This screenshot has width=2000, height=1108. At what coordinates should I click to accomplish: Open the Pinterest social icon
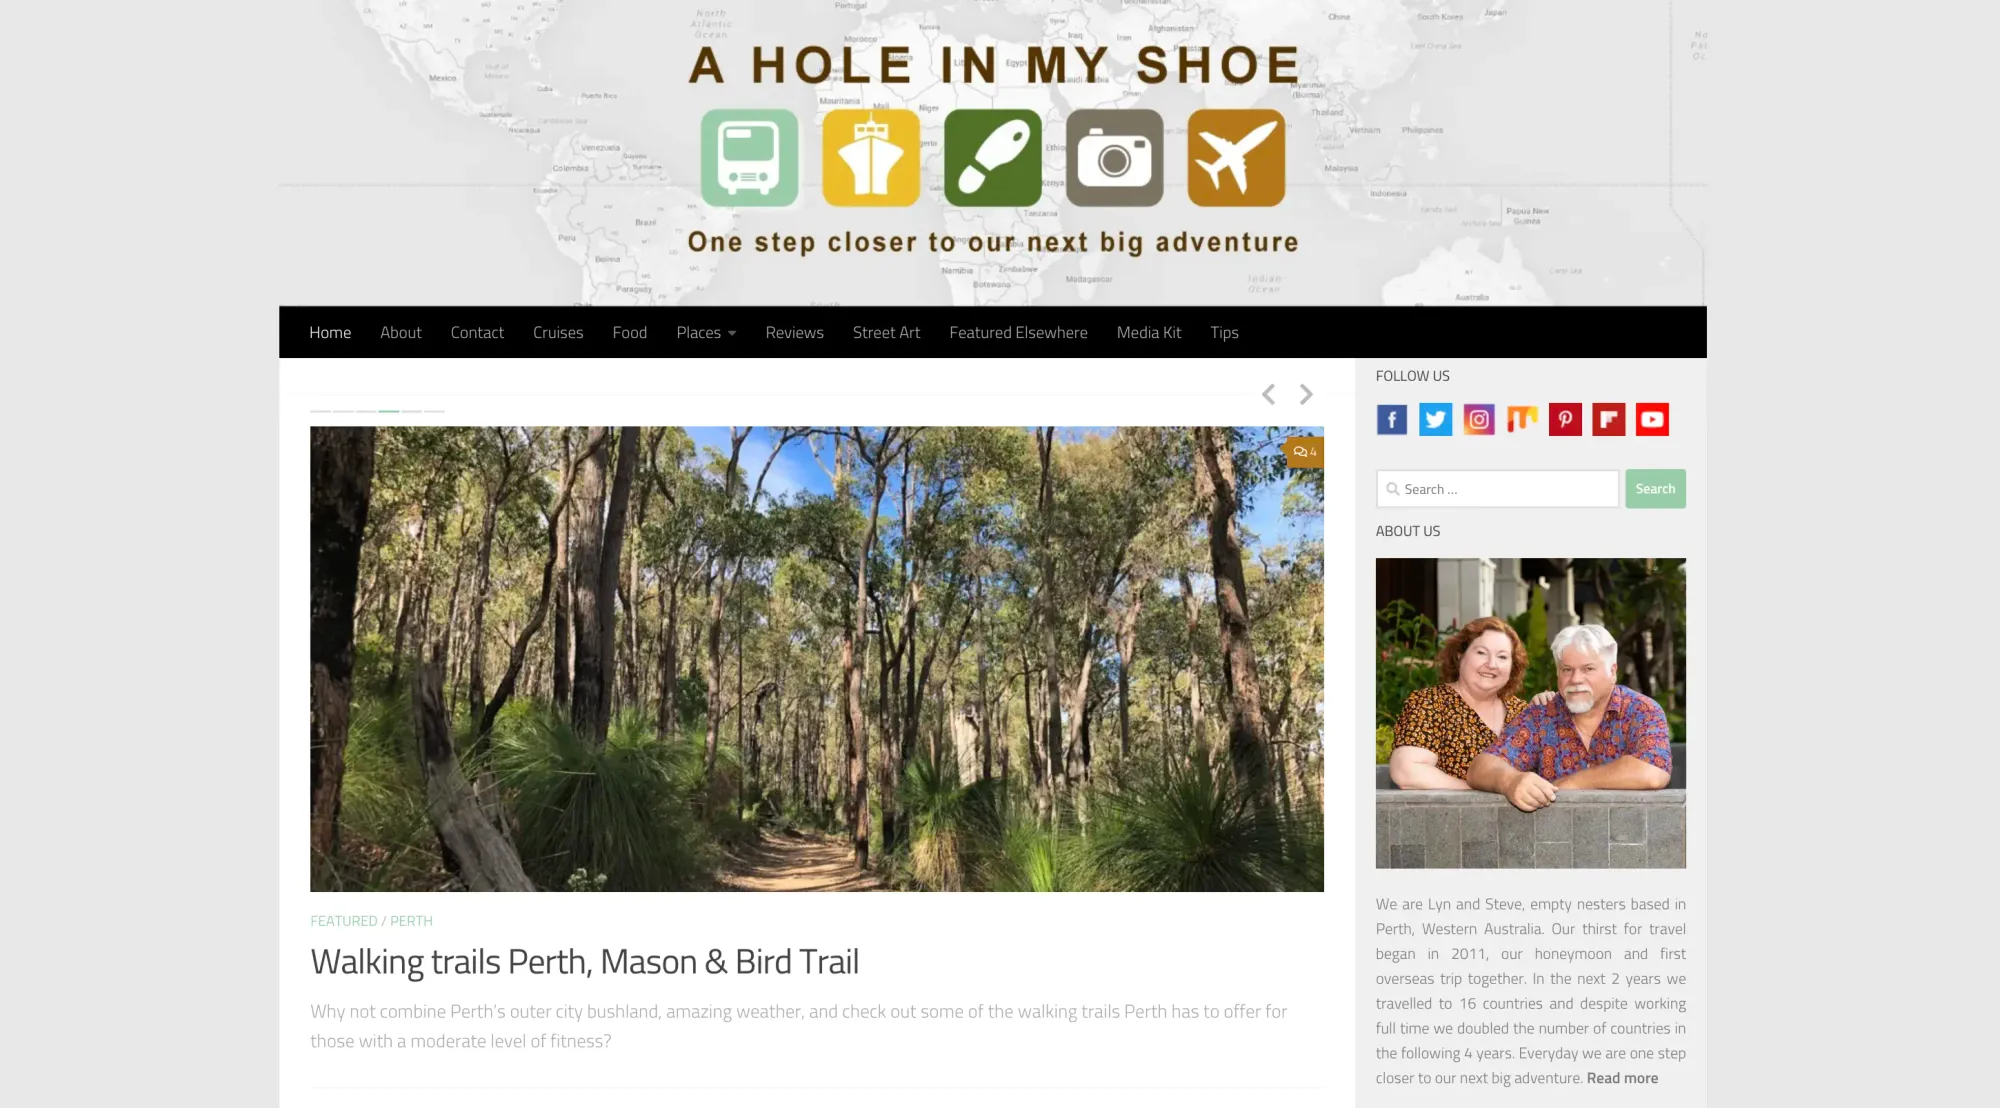1565,419
